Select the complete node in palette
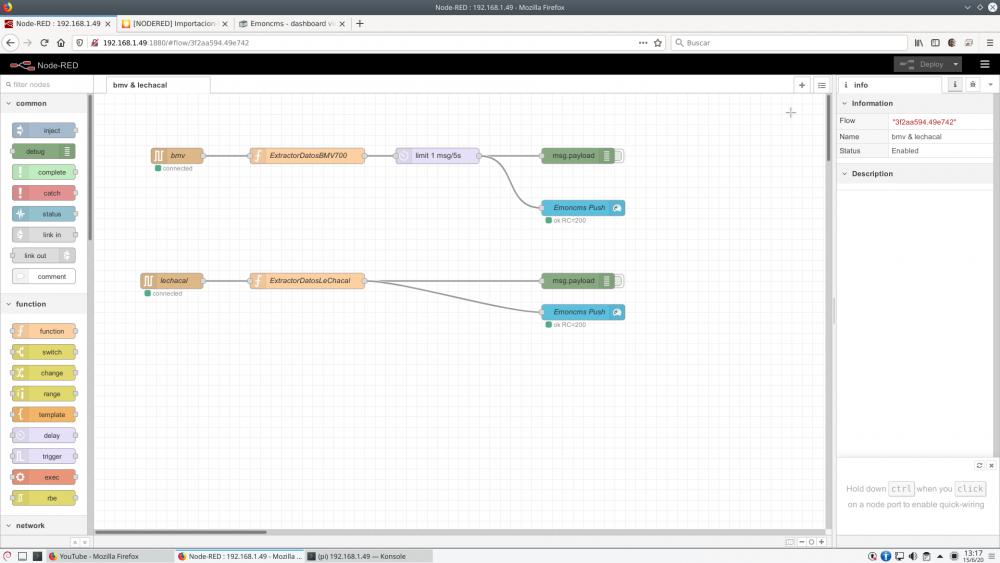The height and width of the screenshot is (563, 1000). pos(44,172)
